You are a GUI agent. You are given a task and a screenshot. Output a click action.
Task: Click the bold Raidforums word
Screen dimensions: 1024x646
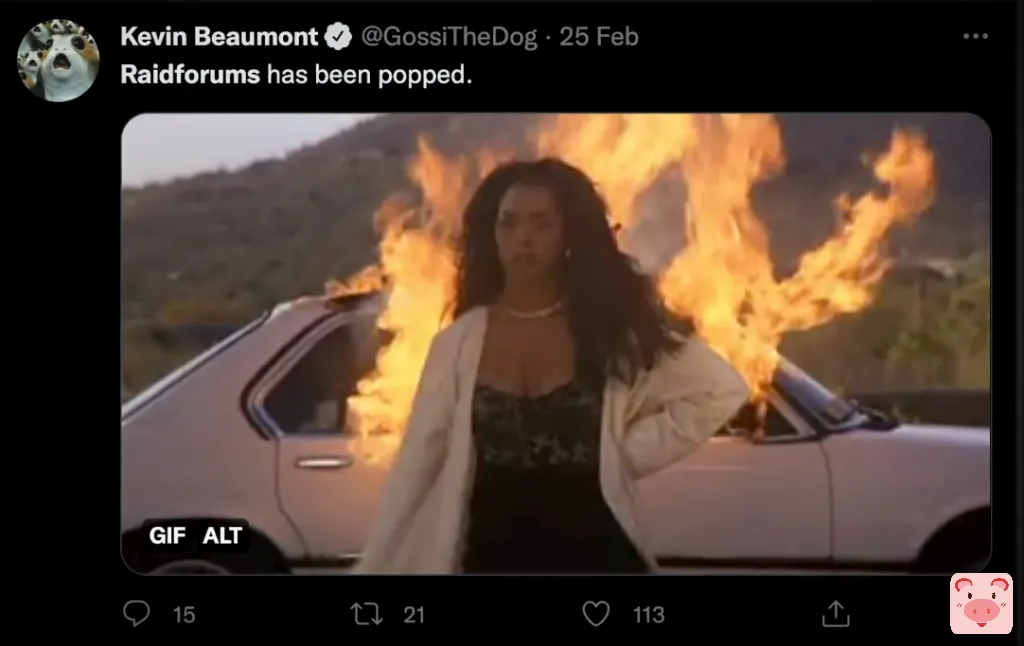[190, 74]
